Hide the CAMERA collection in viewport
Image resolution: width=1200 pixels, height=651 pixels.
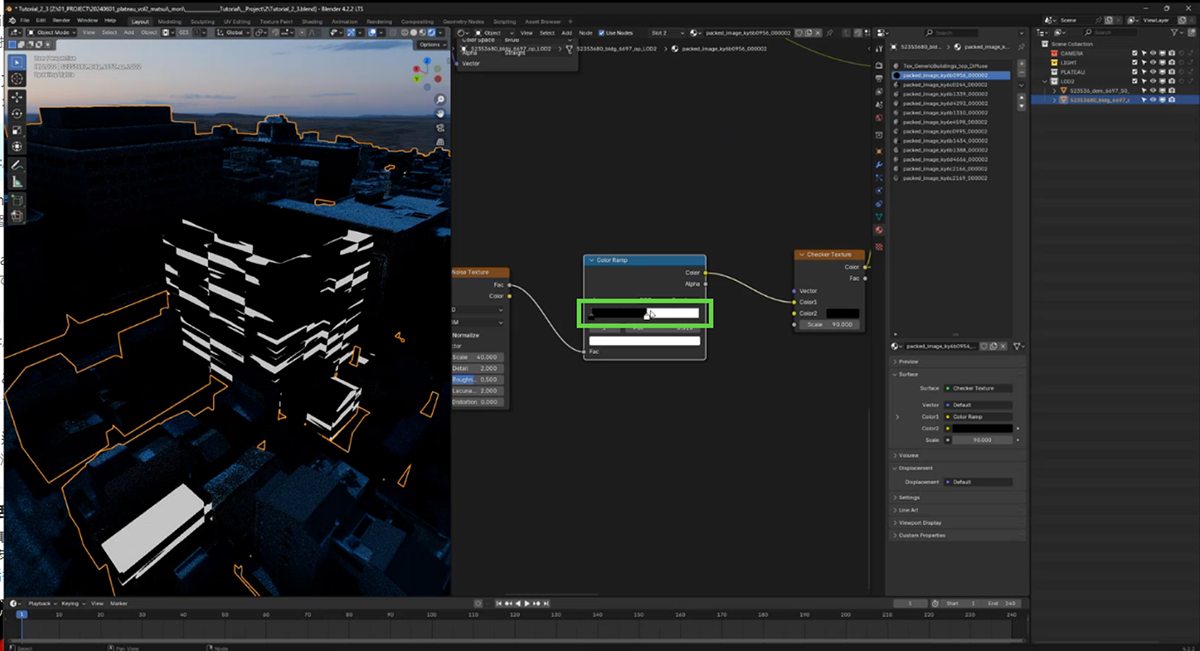(1151, 53)
